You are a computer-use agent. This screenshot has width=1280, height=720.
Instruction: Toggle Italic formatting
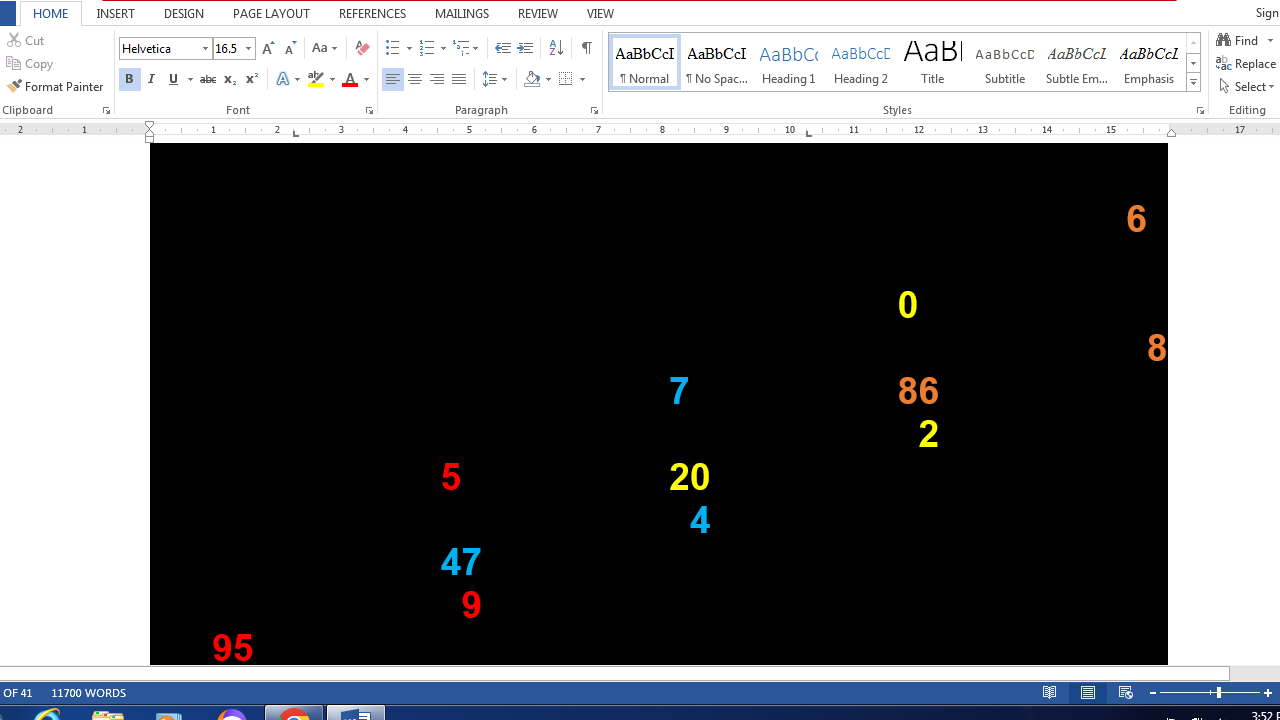pyautogui.click(x=151, y=79)
